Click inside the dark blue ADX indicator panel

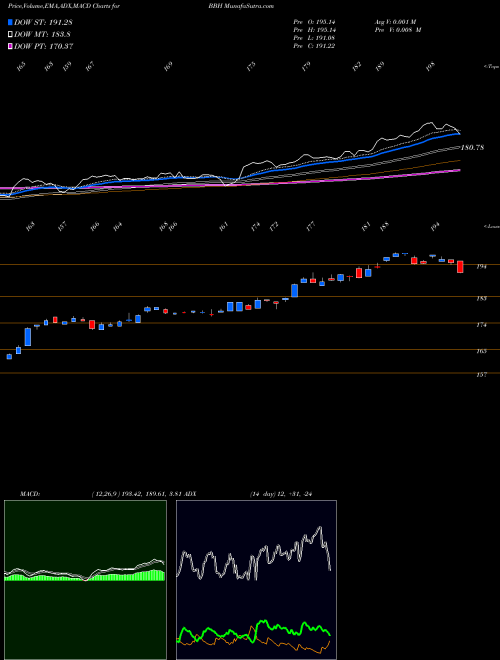tap(256, 580)
